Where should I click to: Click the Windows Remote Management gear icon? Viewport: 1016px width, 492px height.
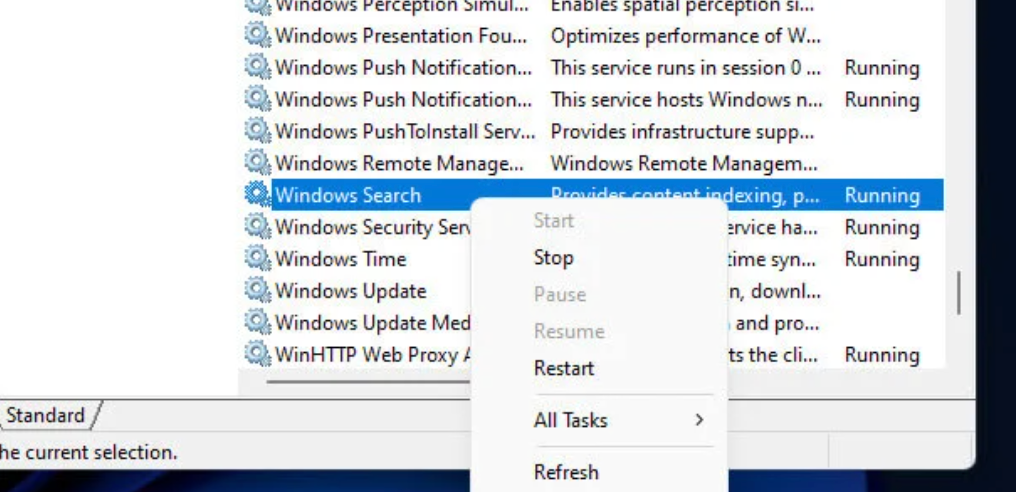tap(257, 163)
